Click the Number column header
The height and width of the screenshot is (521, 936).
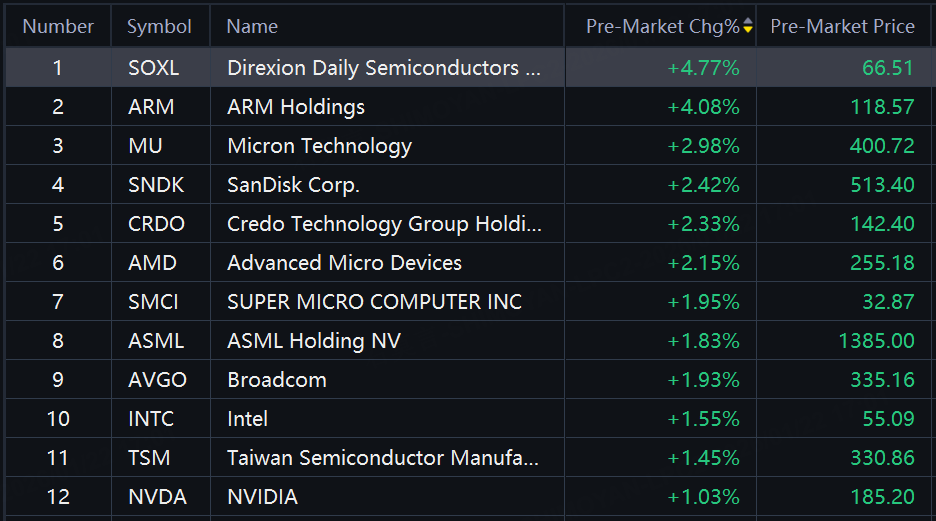pos(58,27)
